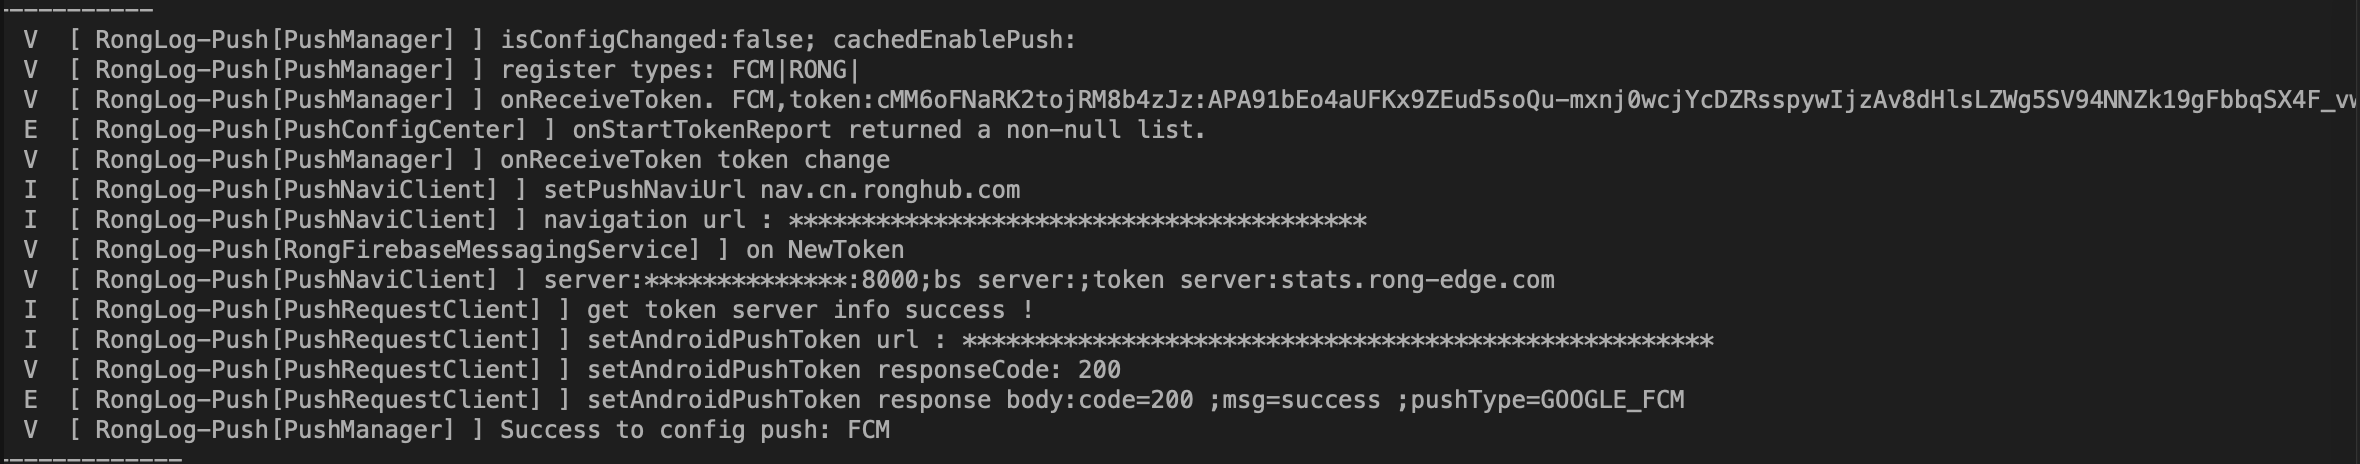Click the 'cachedEnablePush:' text
The height and width of the screenshot is (464, 2360).
(954, 40)
